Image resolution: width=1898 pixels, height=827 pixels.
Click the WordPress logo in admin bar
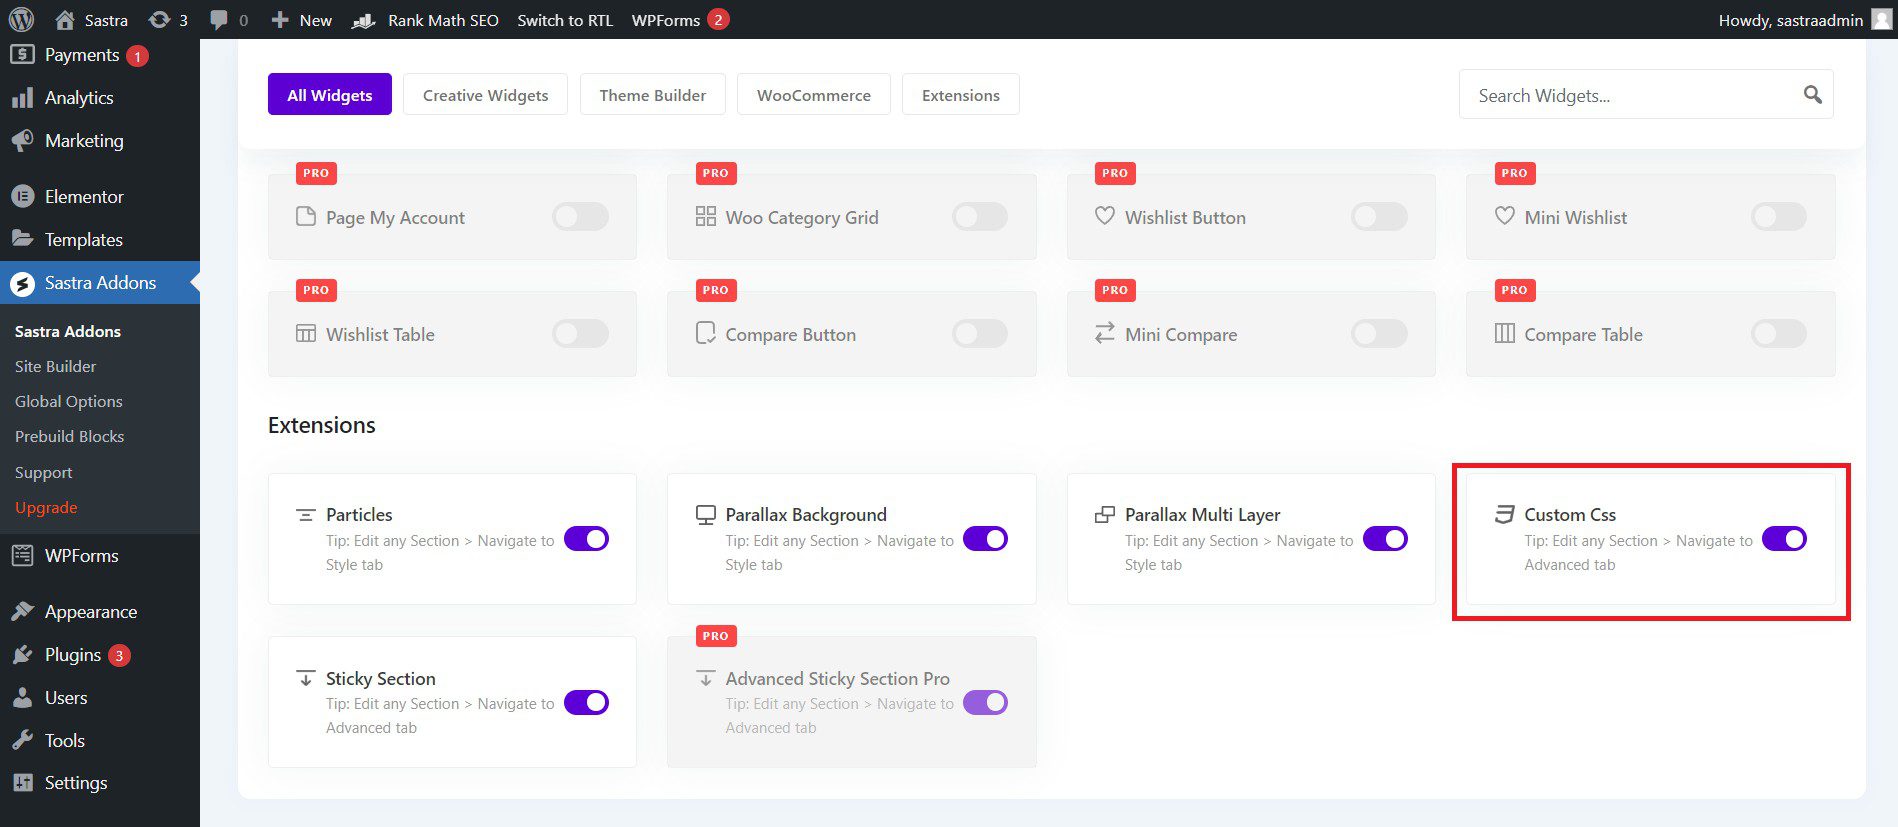(x=21, y=20)
